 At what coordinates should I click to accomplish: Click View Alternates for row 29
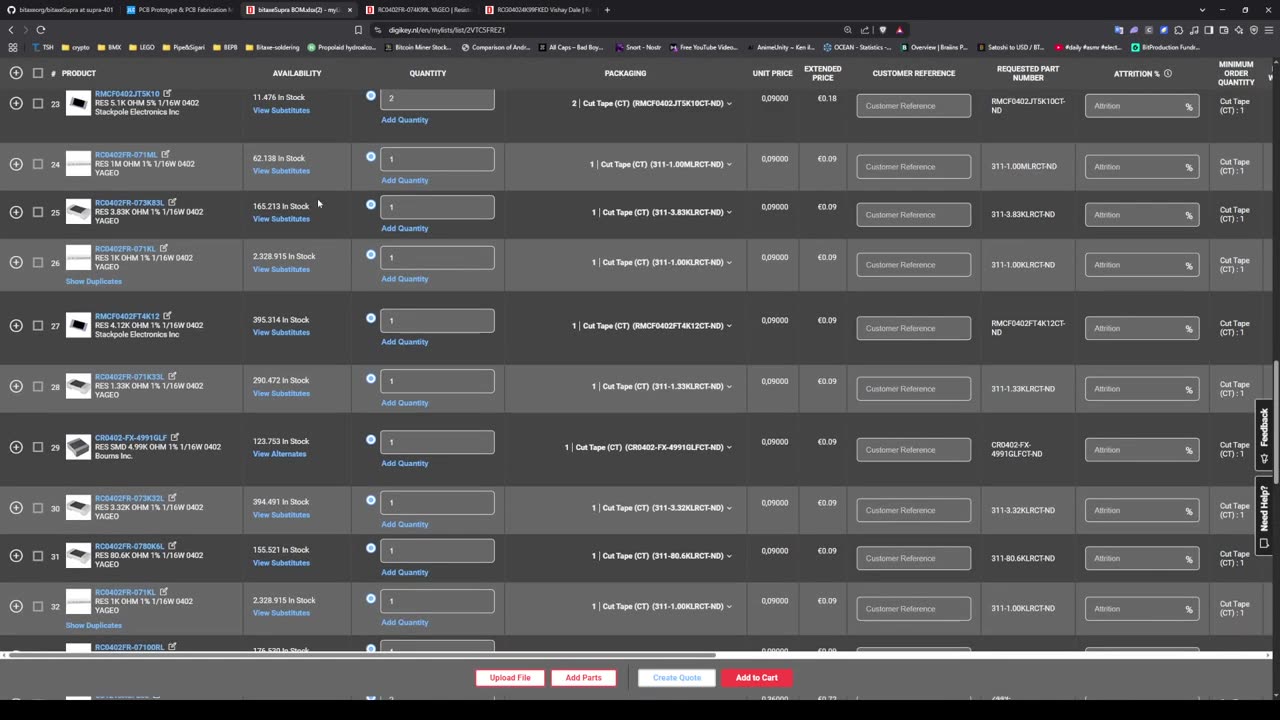coord(279,454)
